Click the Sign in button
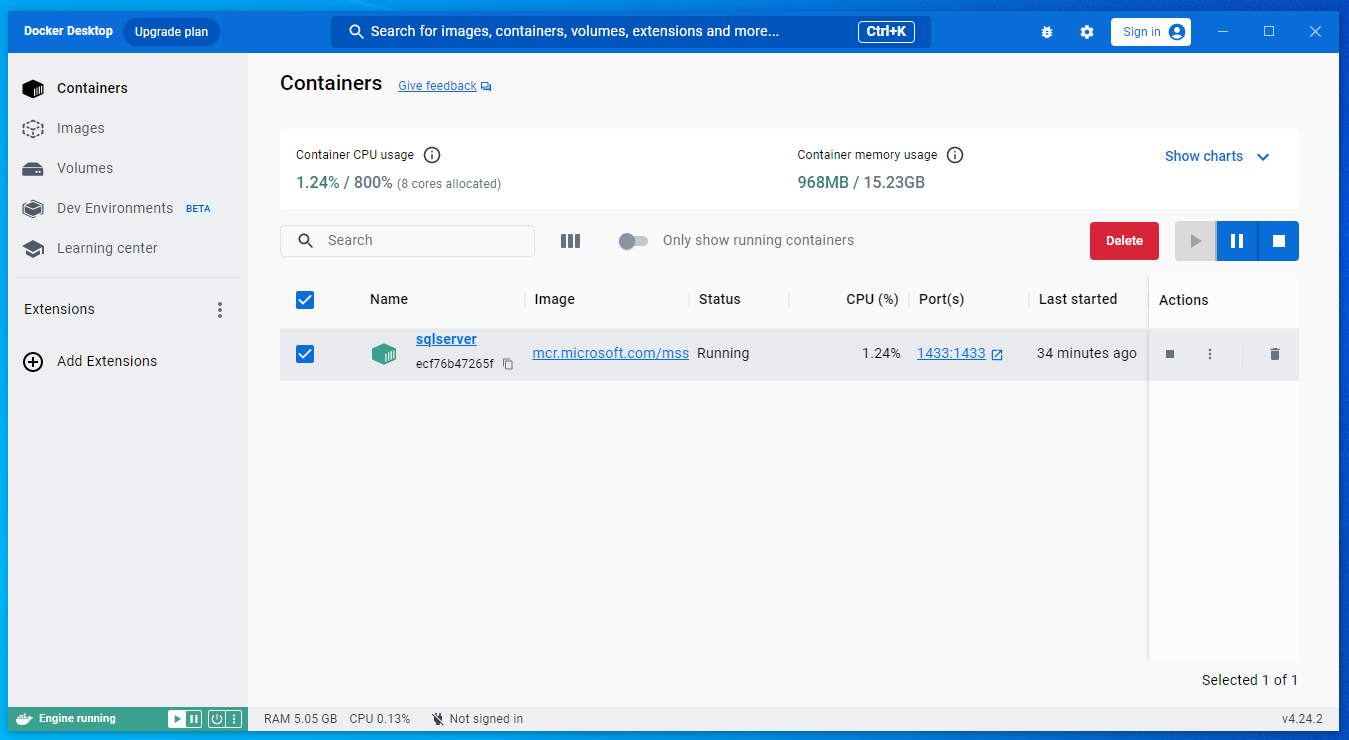Screen dimensions: 1349x740 [x=1151, y=32]
